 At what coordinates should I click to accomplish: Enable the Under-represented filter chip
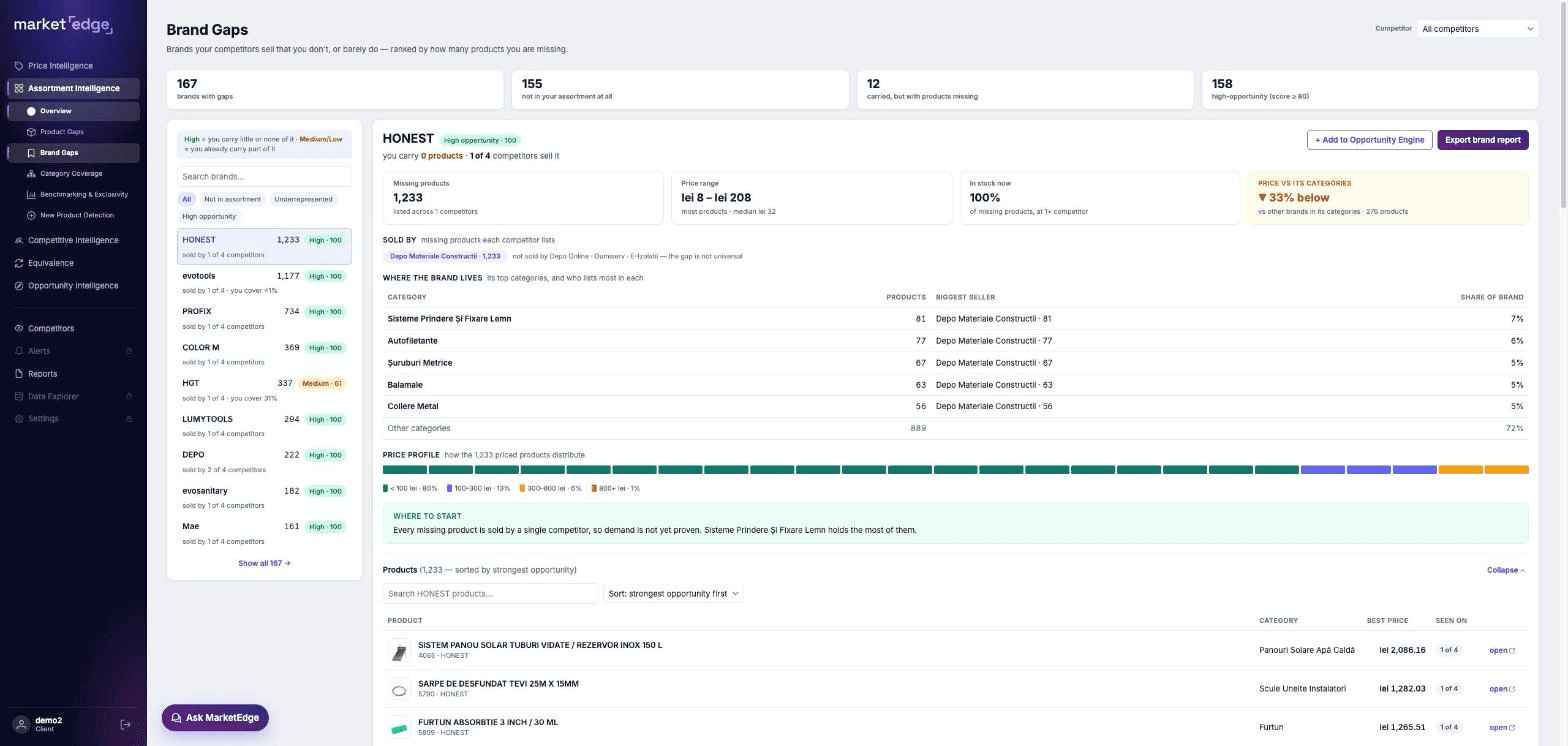click(x=303, y=199)
